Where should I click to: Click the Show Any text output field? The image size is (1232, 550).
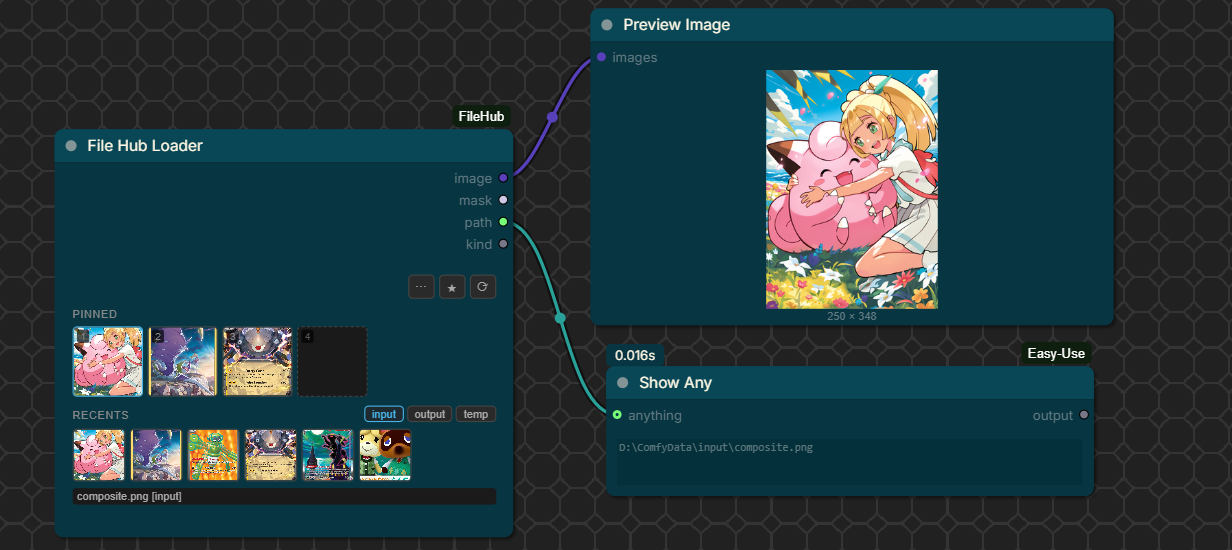coord(849,462)
